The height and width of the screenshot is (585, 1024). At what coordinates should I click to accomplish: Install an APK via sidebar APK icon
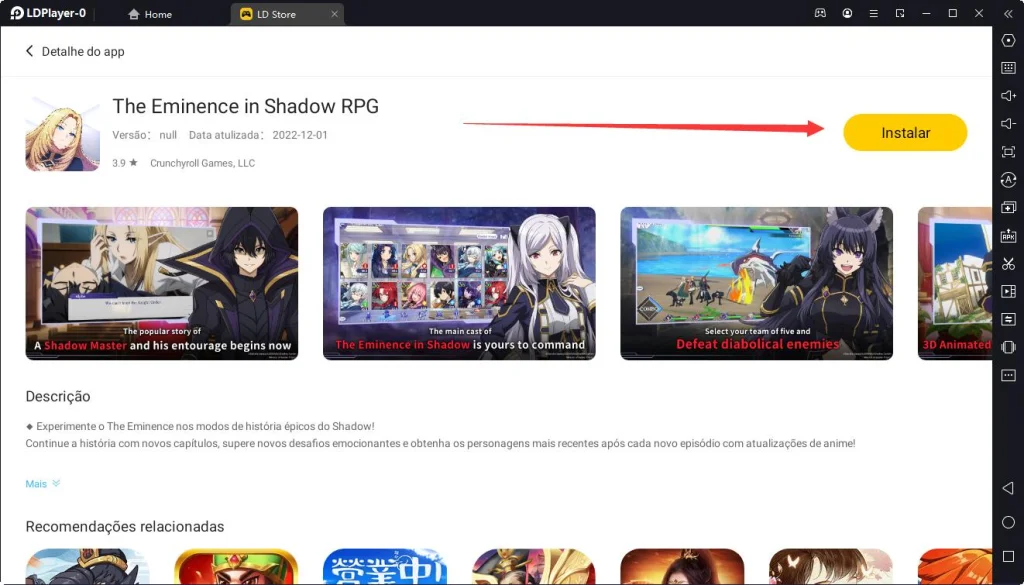point(1008,236)
